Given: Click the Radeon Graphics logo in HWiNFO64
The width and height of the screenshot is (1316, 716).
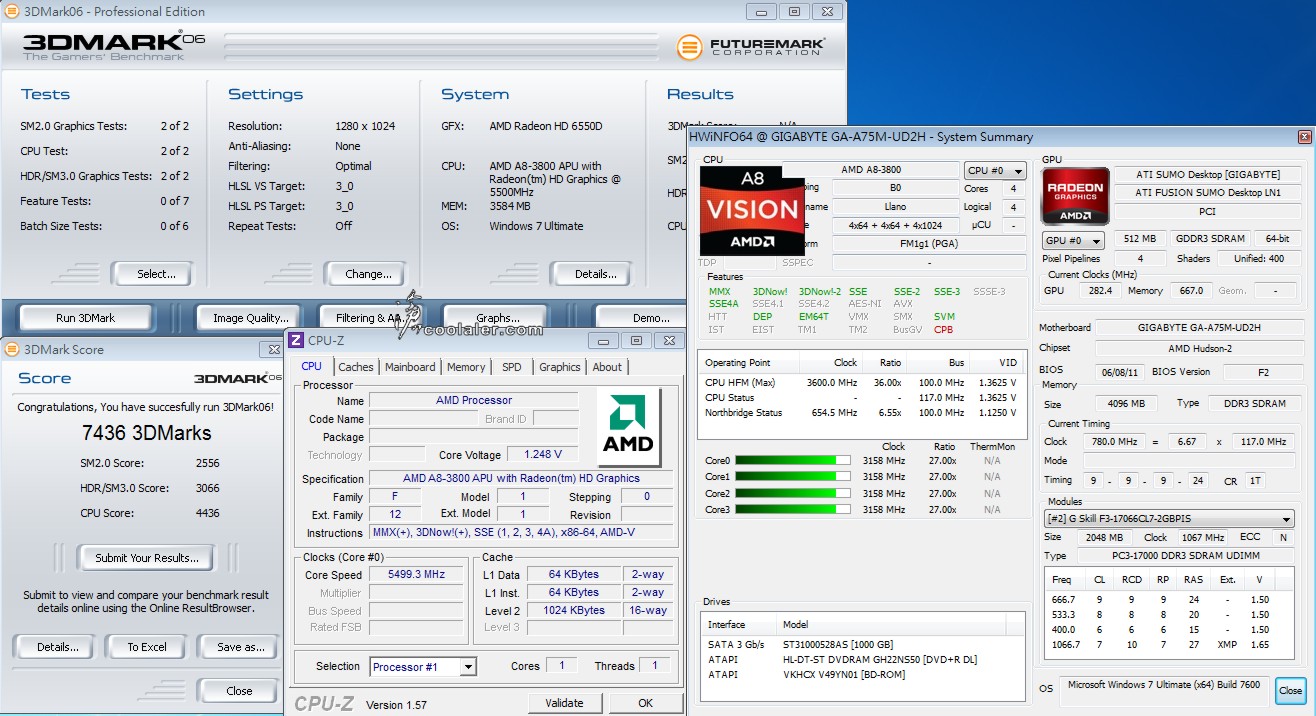Looking at the screenshot, I should point(1076,195).
